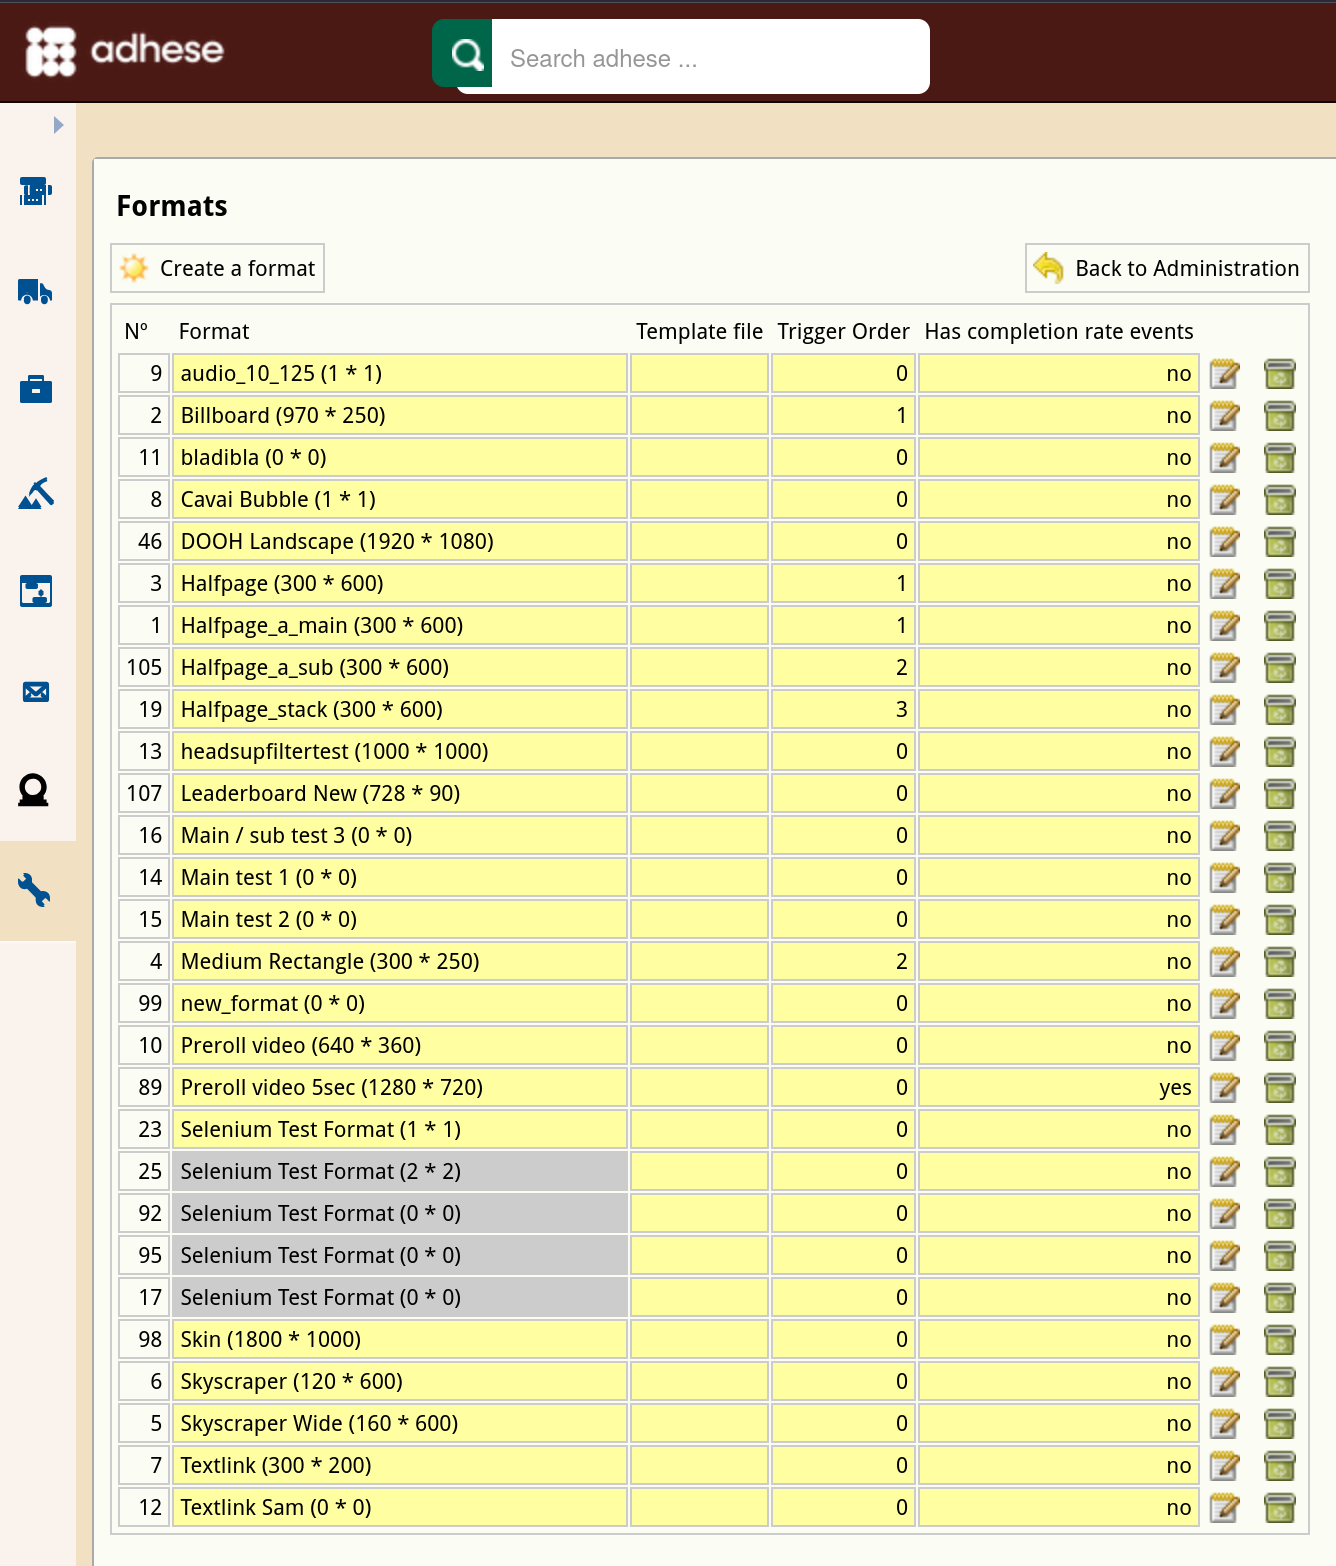Screen dimensions: 1336x1566
Task: Open the truck icon in sidebar
Action: pos(36,291)
